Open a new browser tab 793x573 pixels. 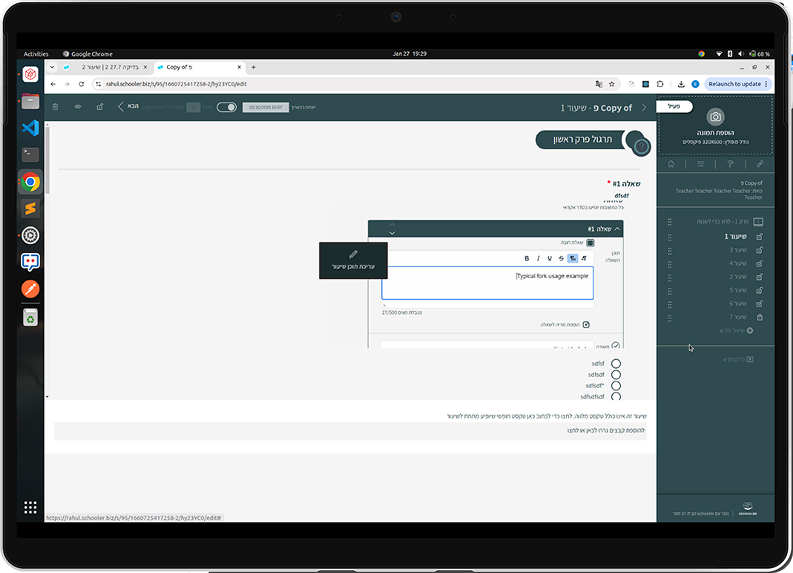pos(253,67)
